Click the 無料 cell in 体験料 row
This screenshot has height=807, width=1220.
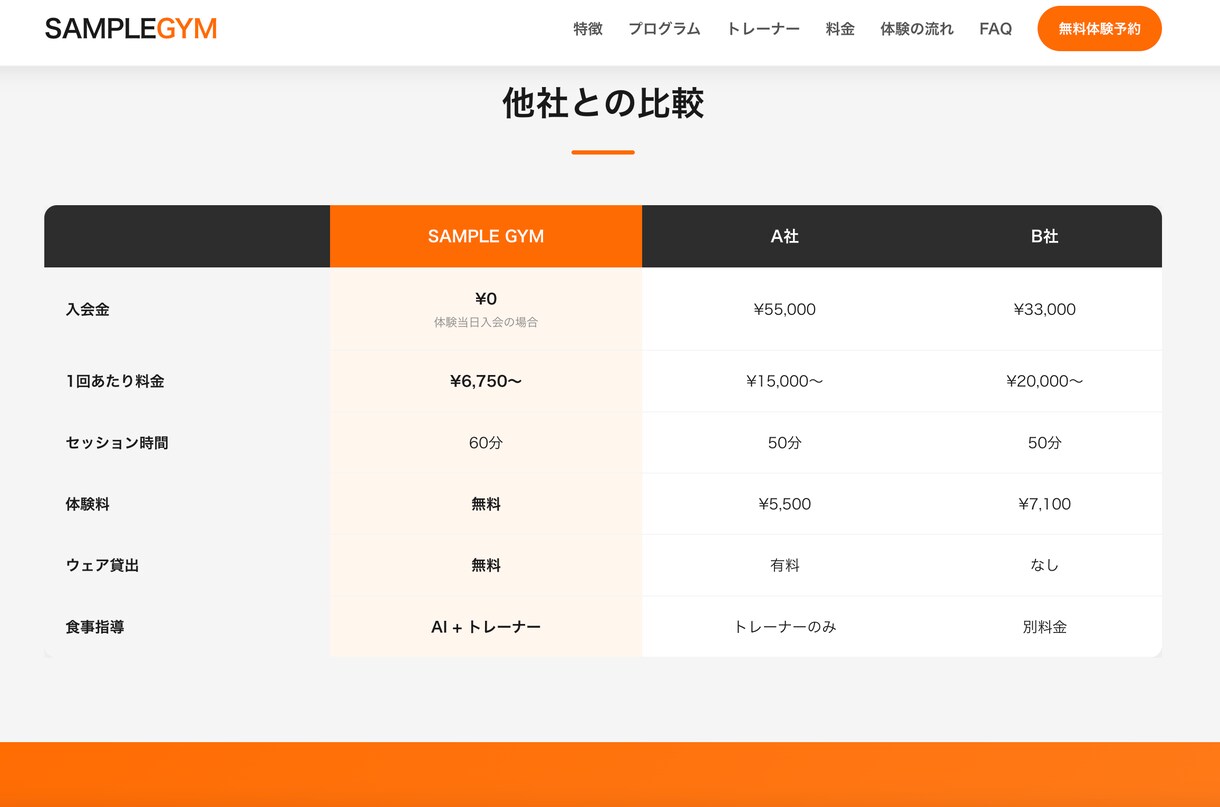[486, 504]
